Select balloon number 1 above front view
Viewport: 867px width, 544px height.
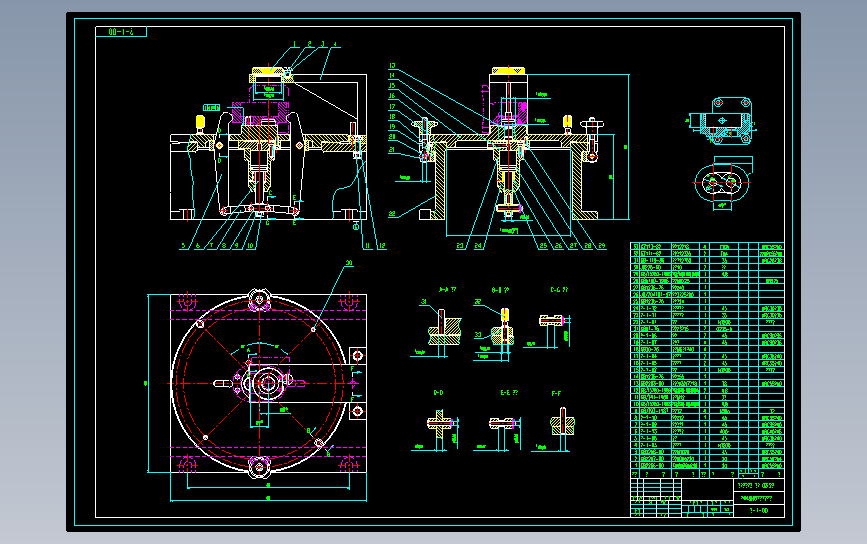[294, 44]
